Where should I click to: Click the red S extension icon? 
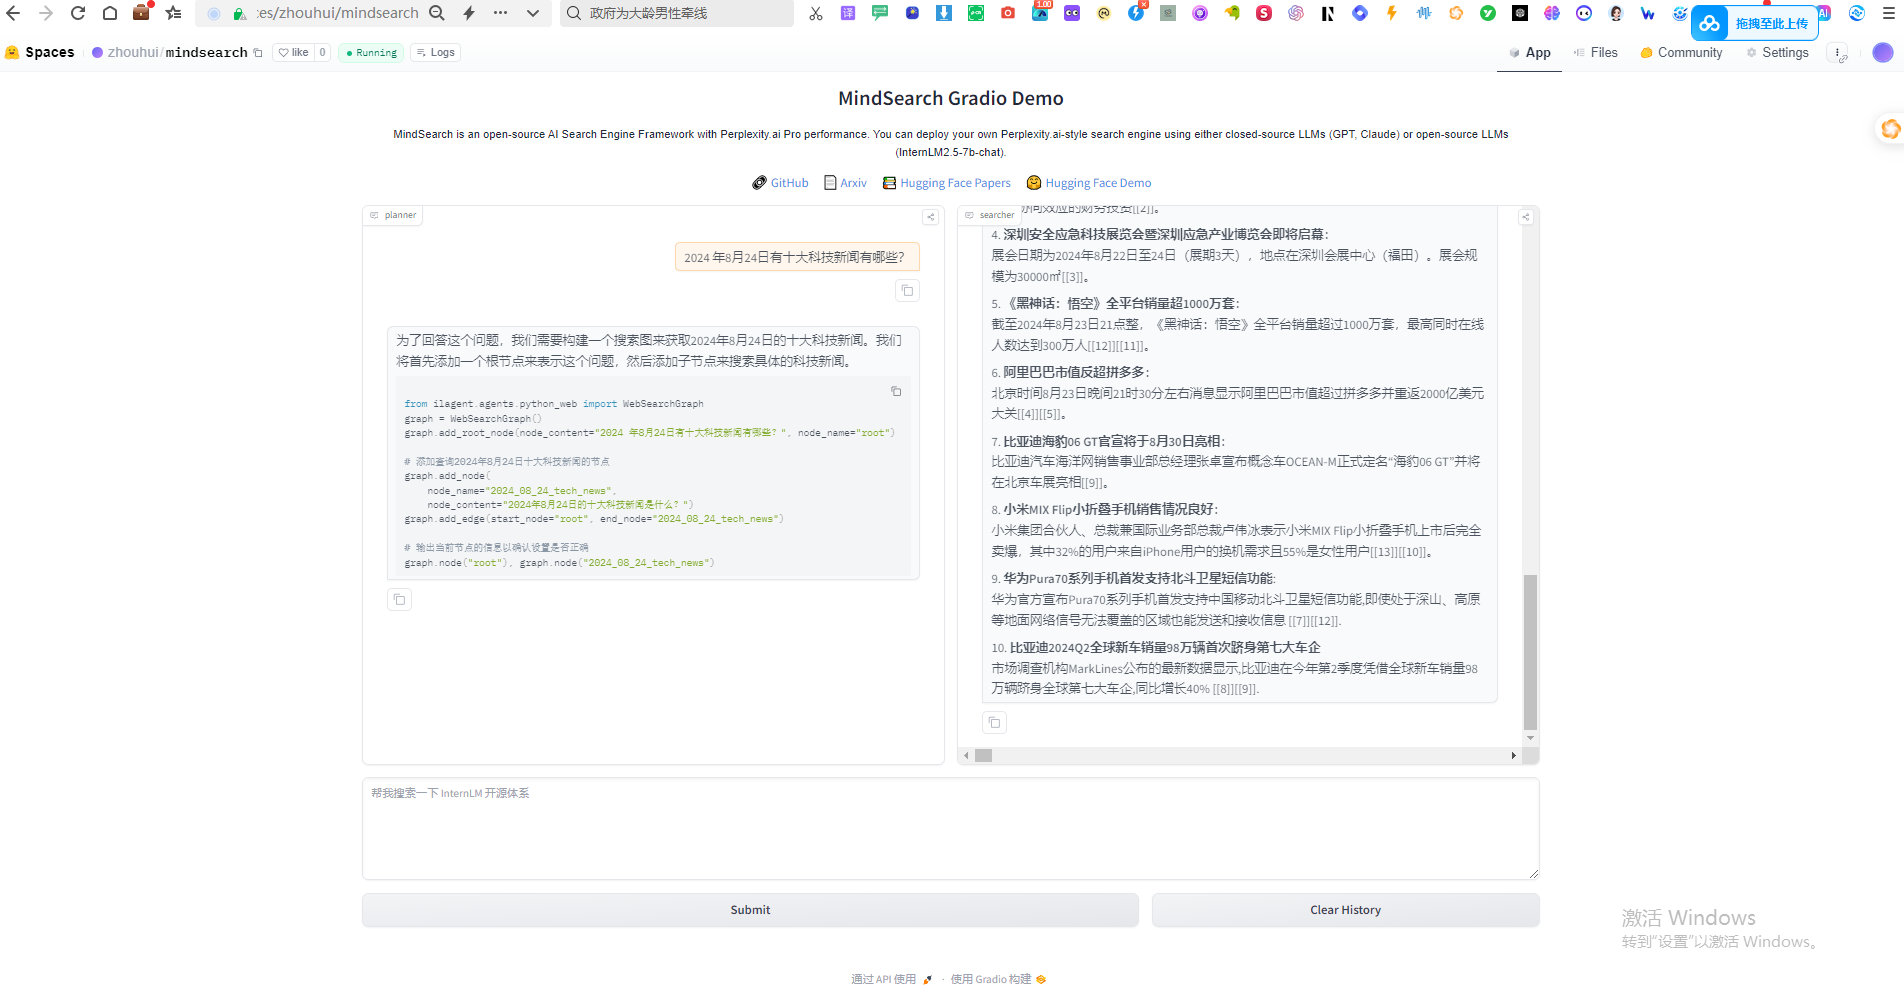[1264, 13]
